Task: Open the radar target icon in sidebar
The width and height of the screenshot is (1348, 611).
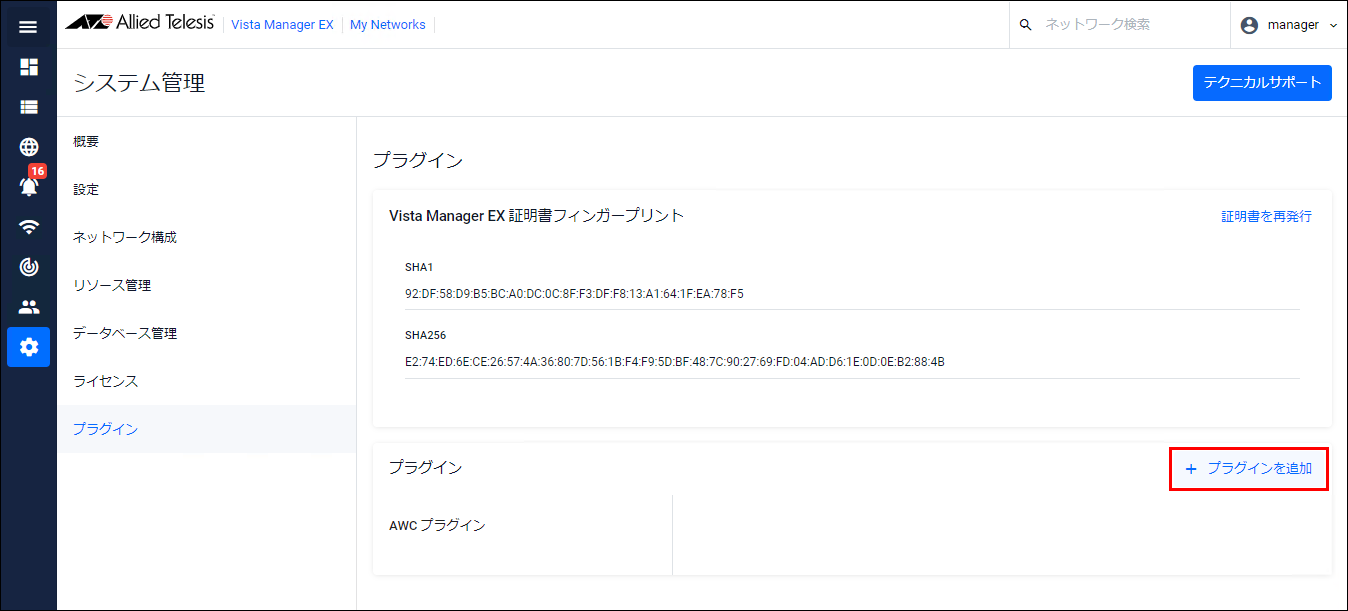Action: tap(28, 267)
